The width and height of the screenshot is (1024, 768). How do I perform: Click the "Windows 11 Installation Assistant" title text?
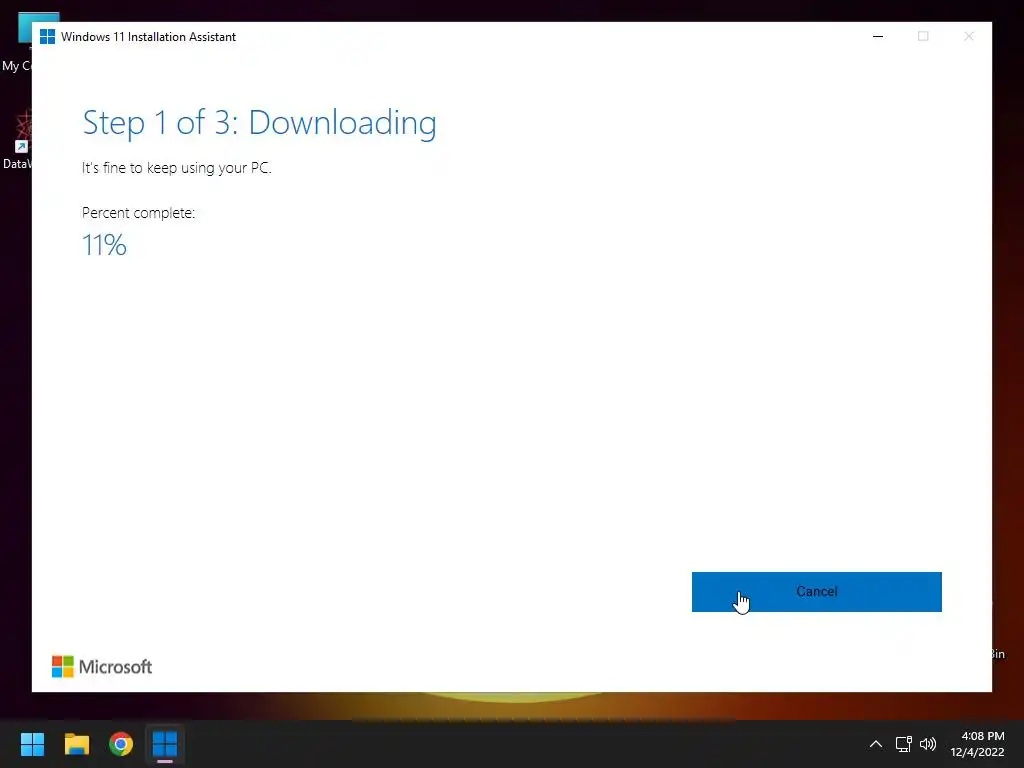click(x=148, y=37)
